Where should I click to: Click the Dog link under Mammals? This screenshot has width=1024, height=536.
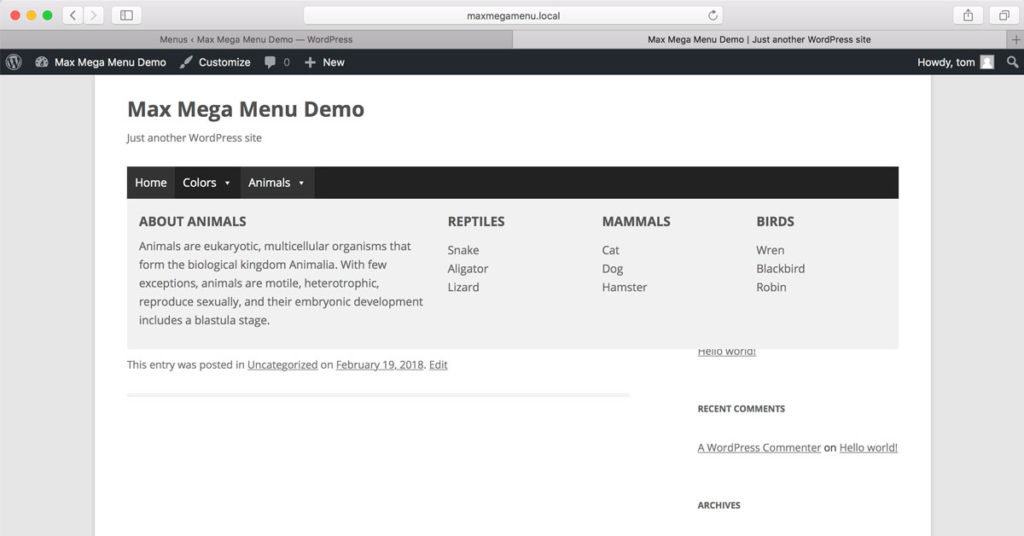coord(612,268)
